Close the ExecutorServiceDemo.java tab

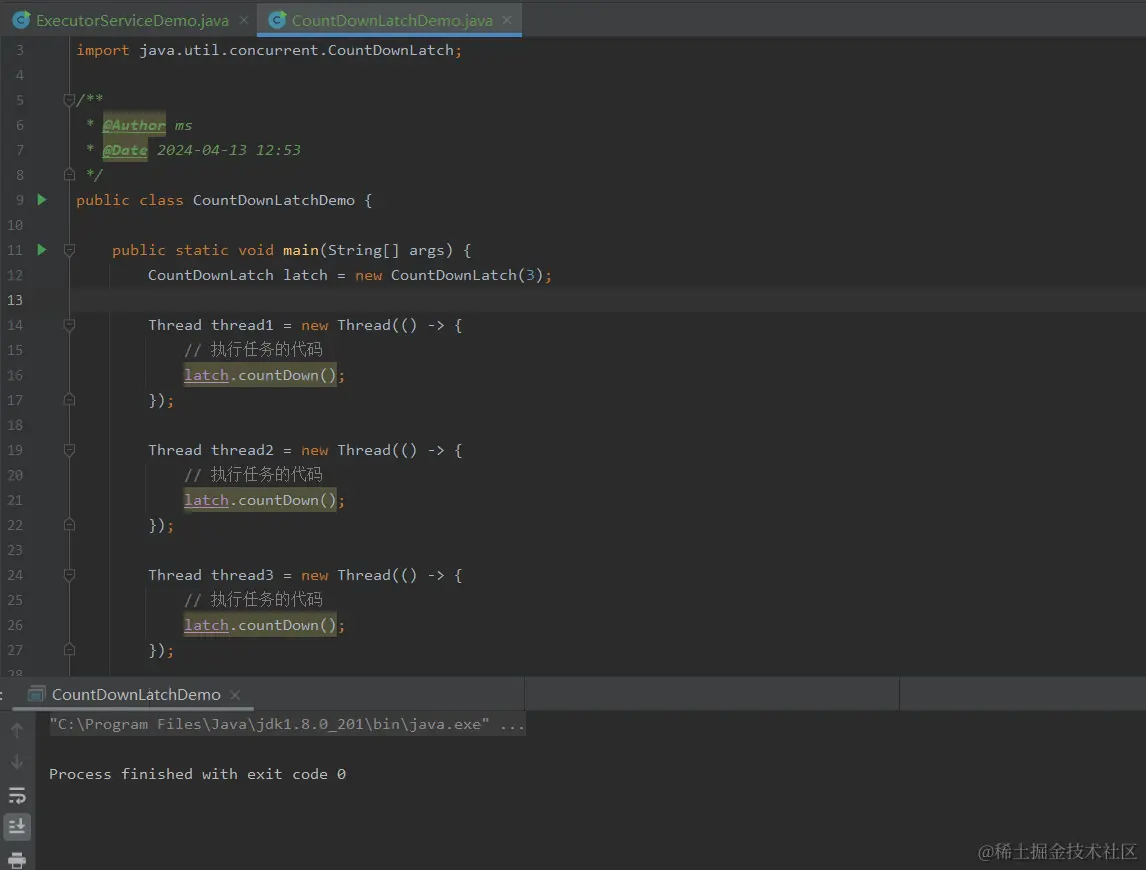click(x=244, y=20)
